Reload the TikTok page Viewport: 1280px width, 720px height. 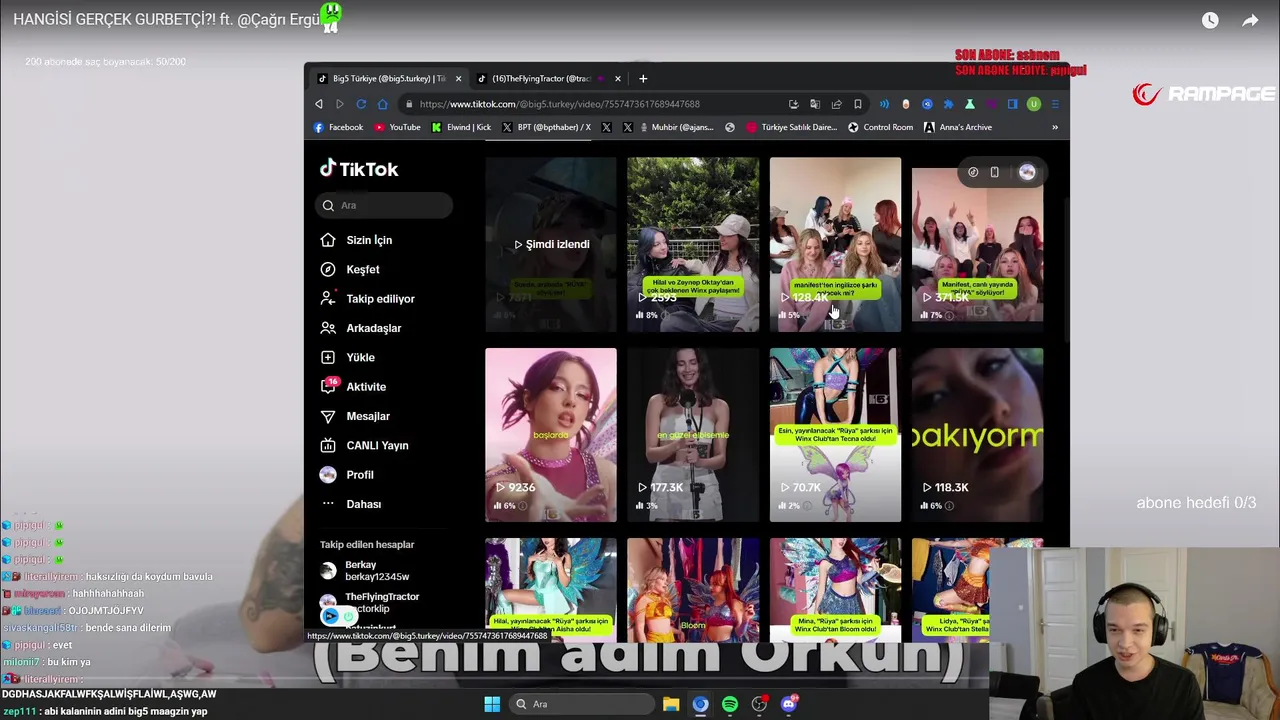[x=361, y=104]
